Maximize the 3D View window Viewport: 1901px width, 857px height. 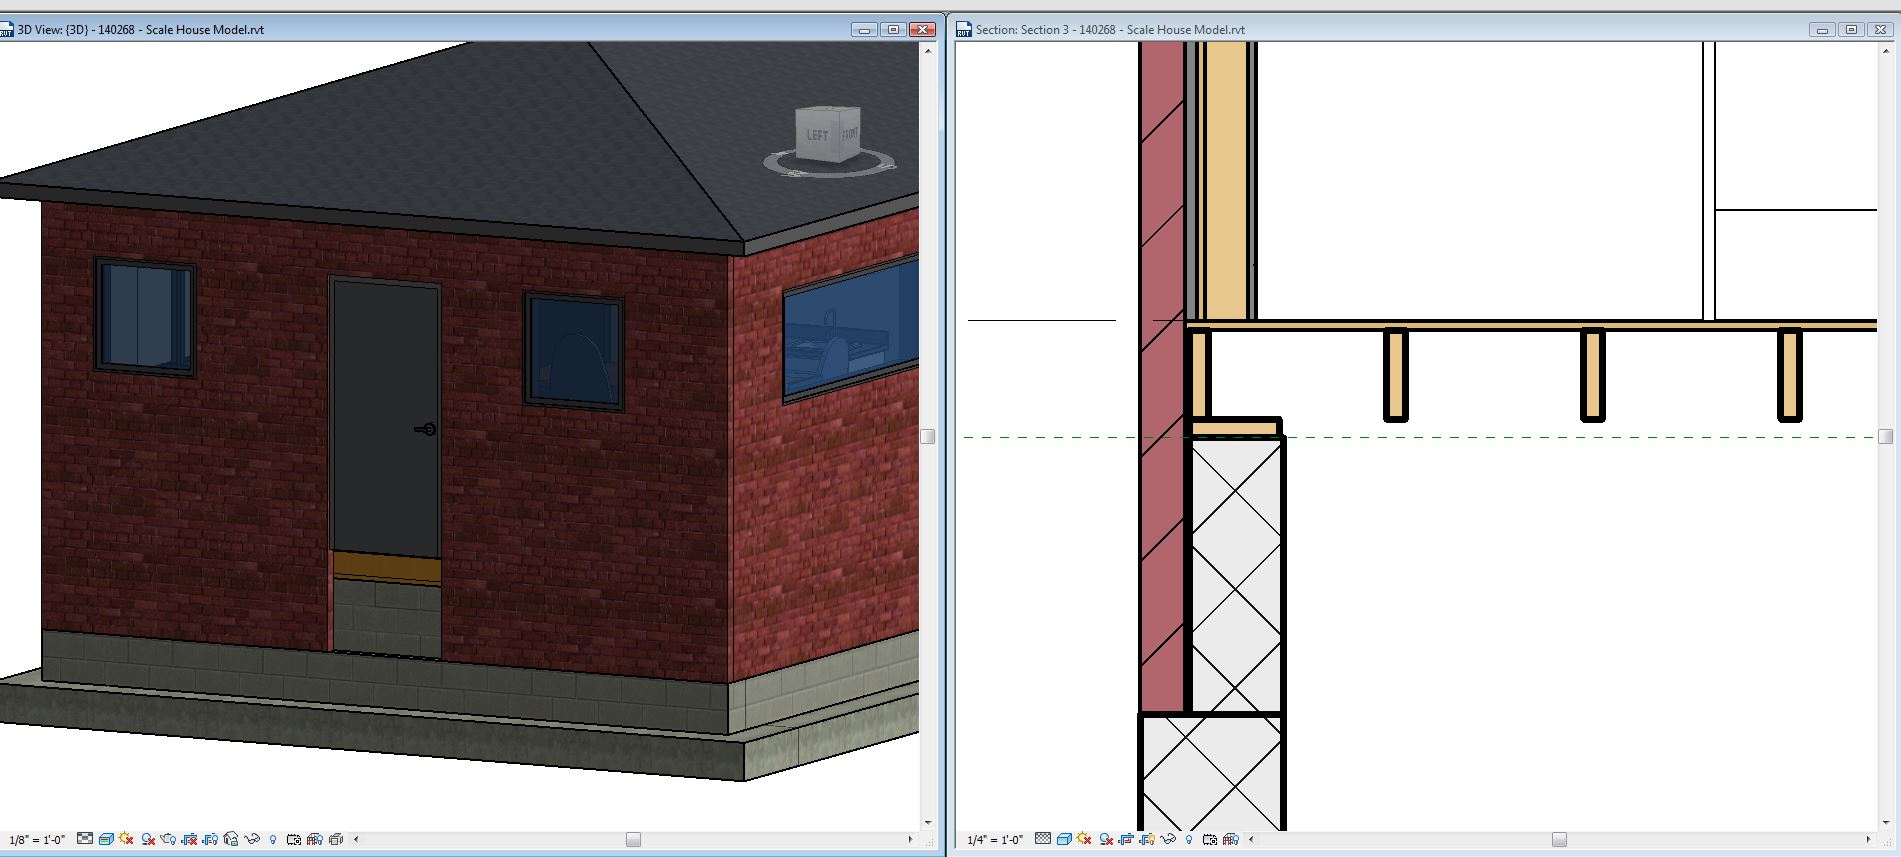(x=894, y=30)
